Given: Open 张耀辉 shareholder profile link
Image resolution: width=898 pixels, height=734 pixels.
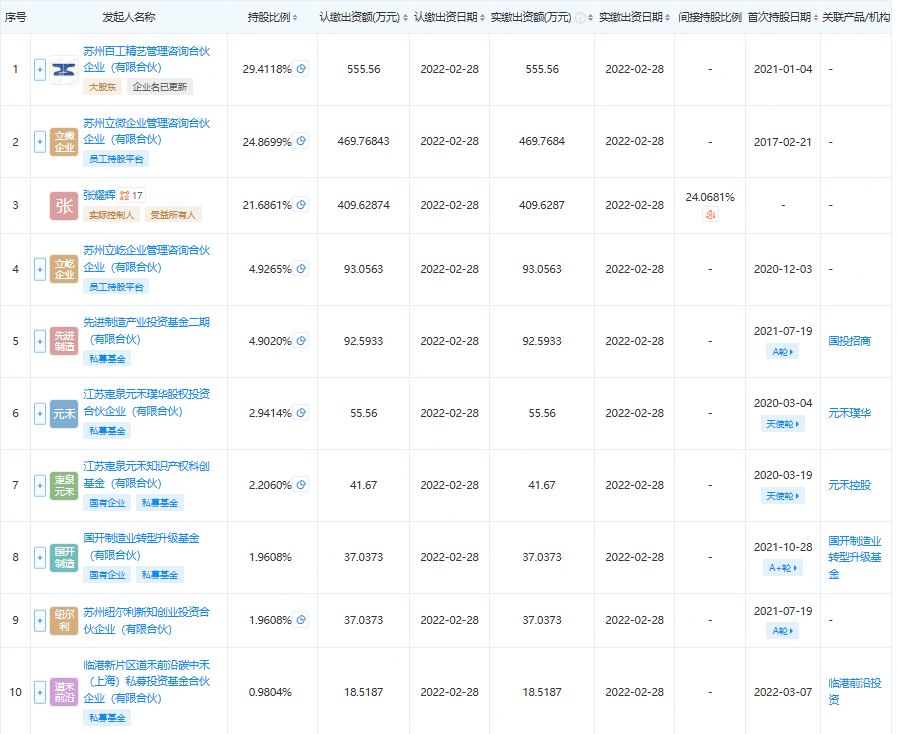Looking at the screenshot, I should (x=99, y=195).
